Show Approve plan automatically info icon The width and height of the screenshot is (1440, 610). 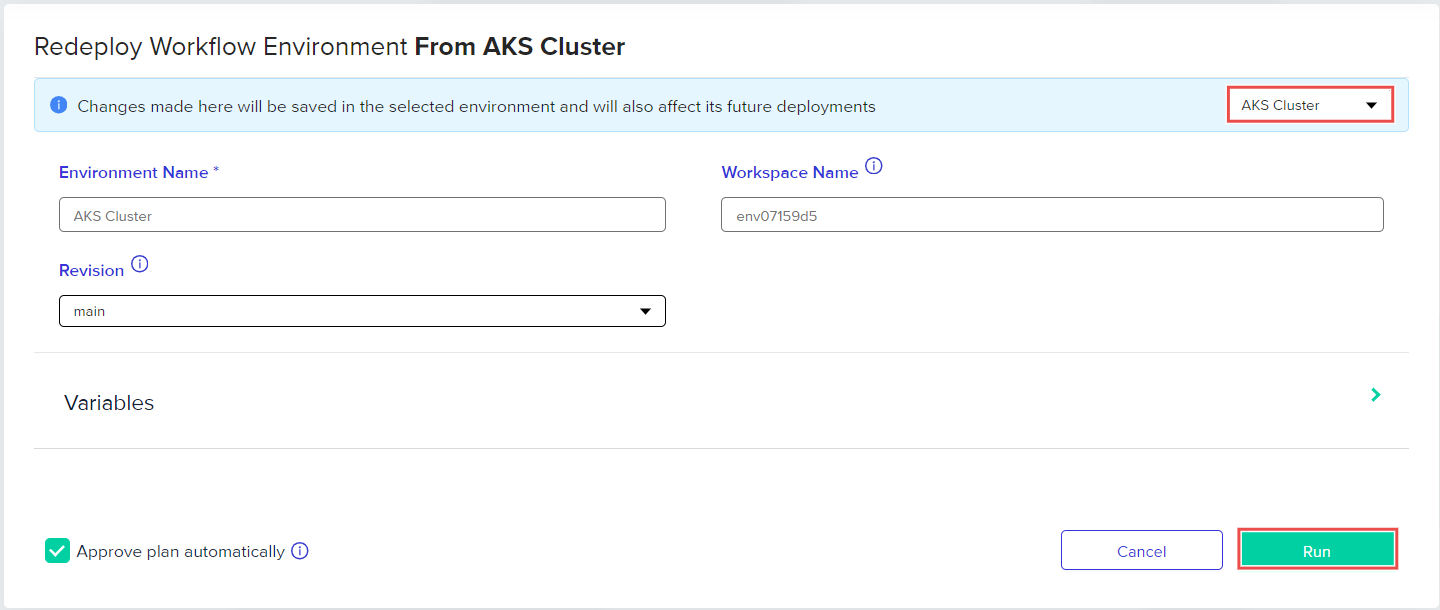pos(300,551)
